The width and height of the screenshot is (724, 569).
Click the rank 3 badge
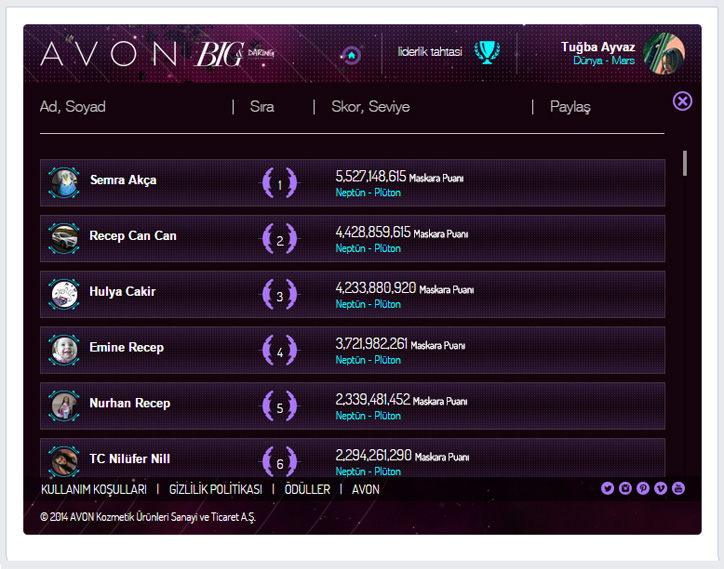279,295
